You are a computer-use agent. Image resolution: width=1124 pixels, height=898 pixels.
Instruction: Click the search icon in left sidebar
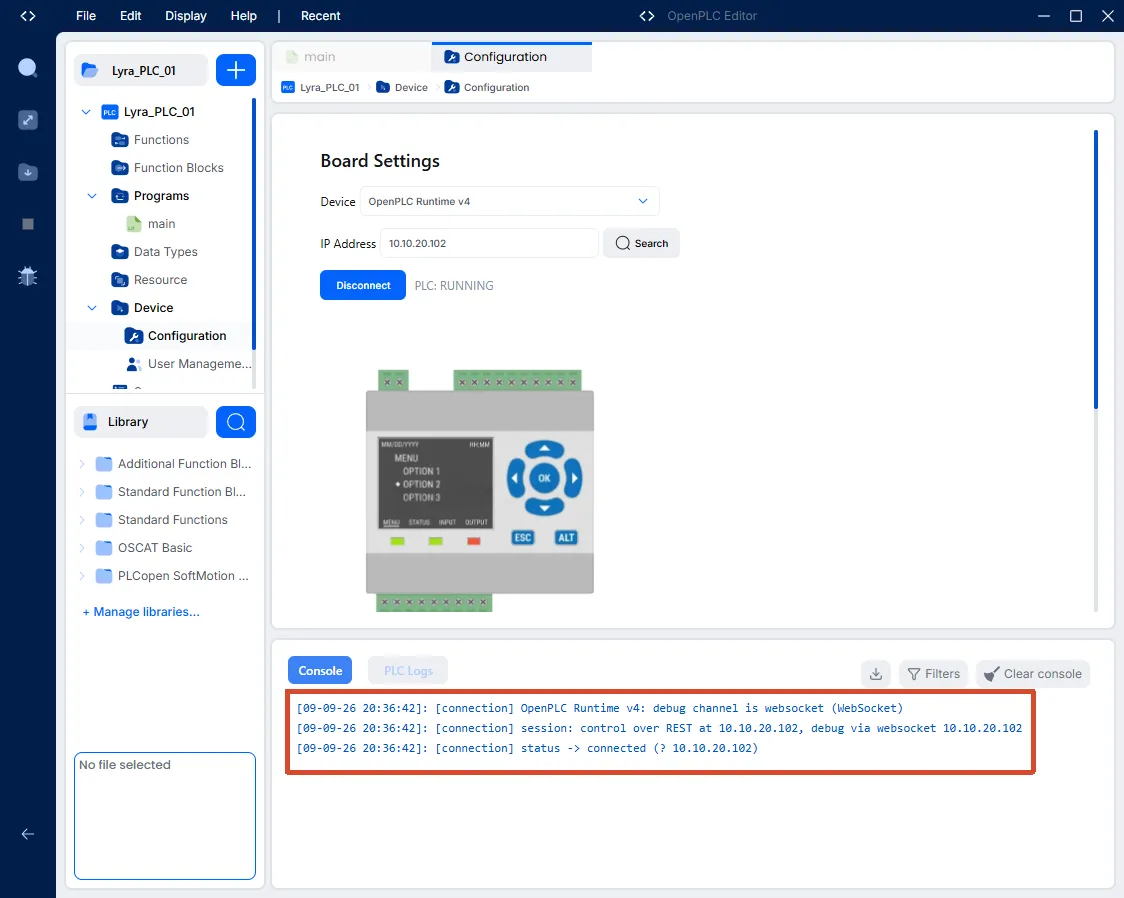27,68
